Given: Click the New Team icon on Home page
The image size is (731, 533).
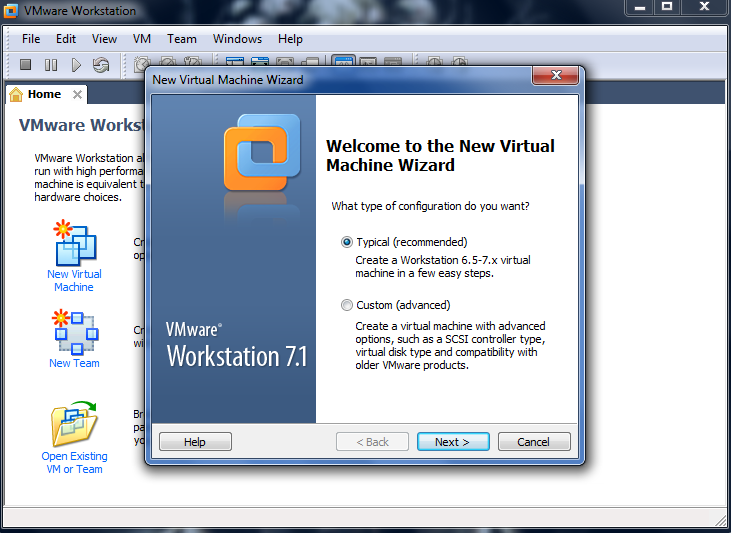Looking at the screenshot, I should tap(75, 332).
